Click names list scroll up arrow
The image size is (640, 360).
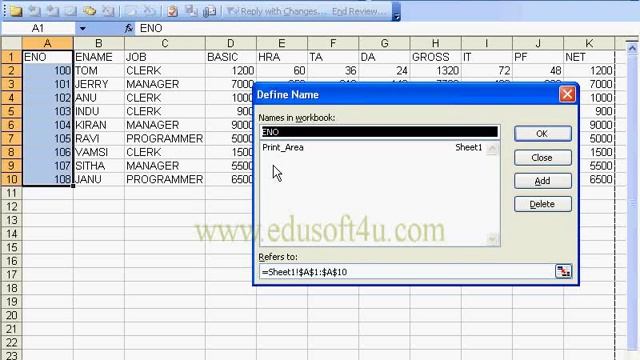click(x=492, y=148)
